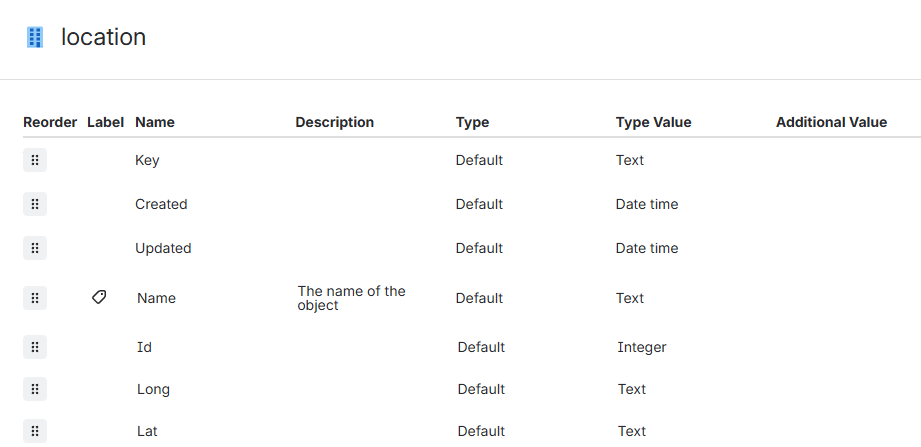Click Date time value in Updated row
Screen dimensions: 921x447
647,248
